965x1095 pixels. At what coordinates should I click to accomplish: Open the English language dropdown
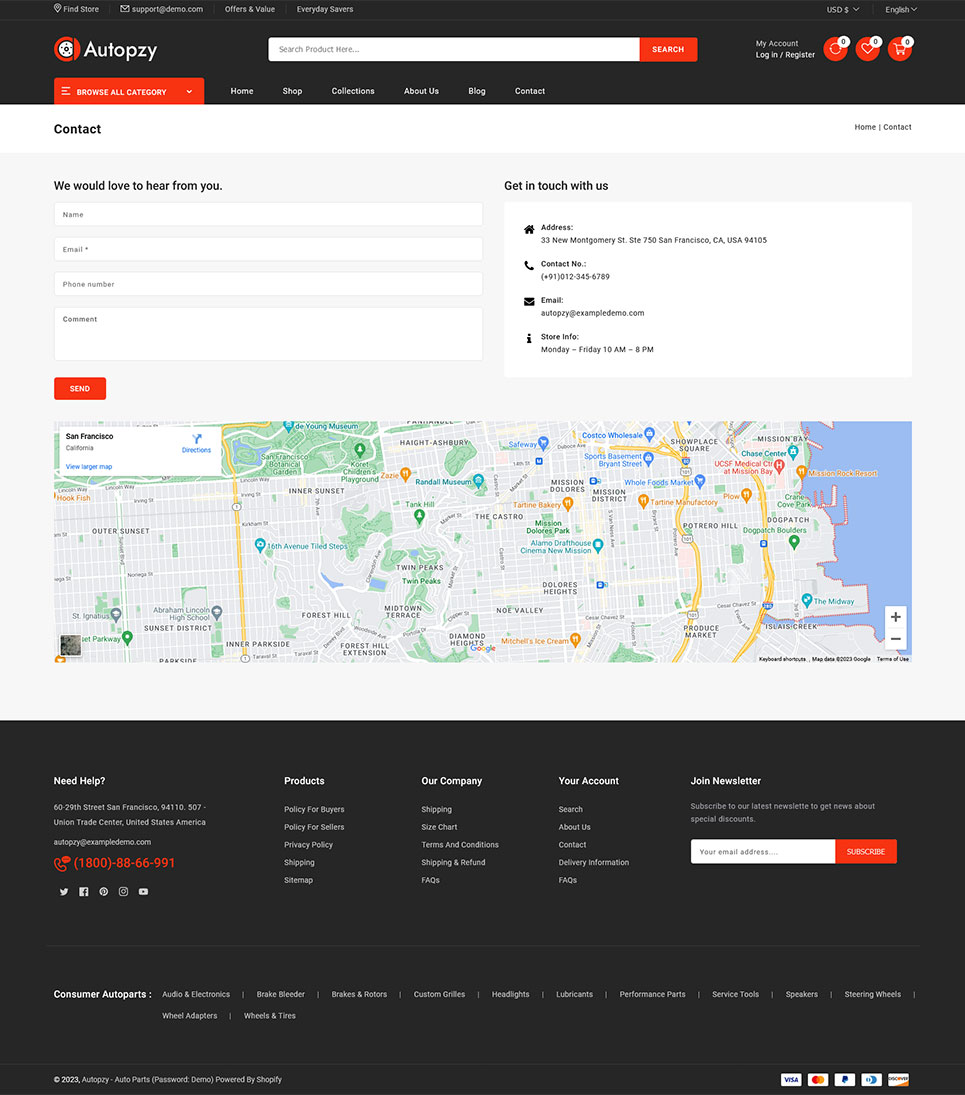pyautogui.click(x=900, y=10)
